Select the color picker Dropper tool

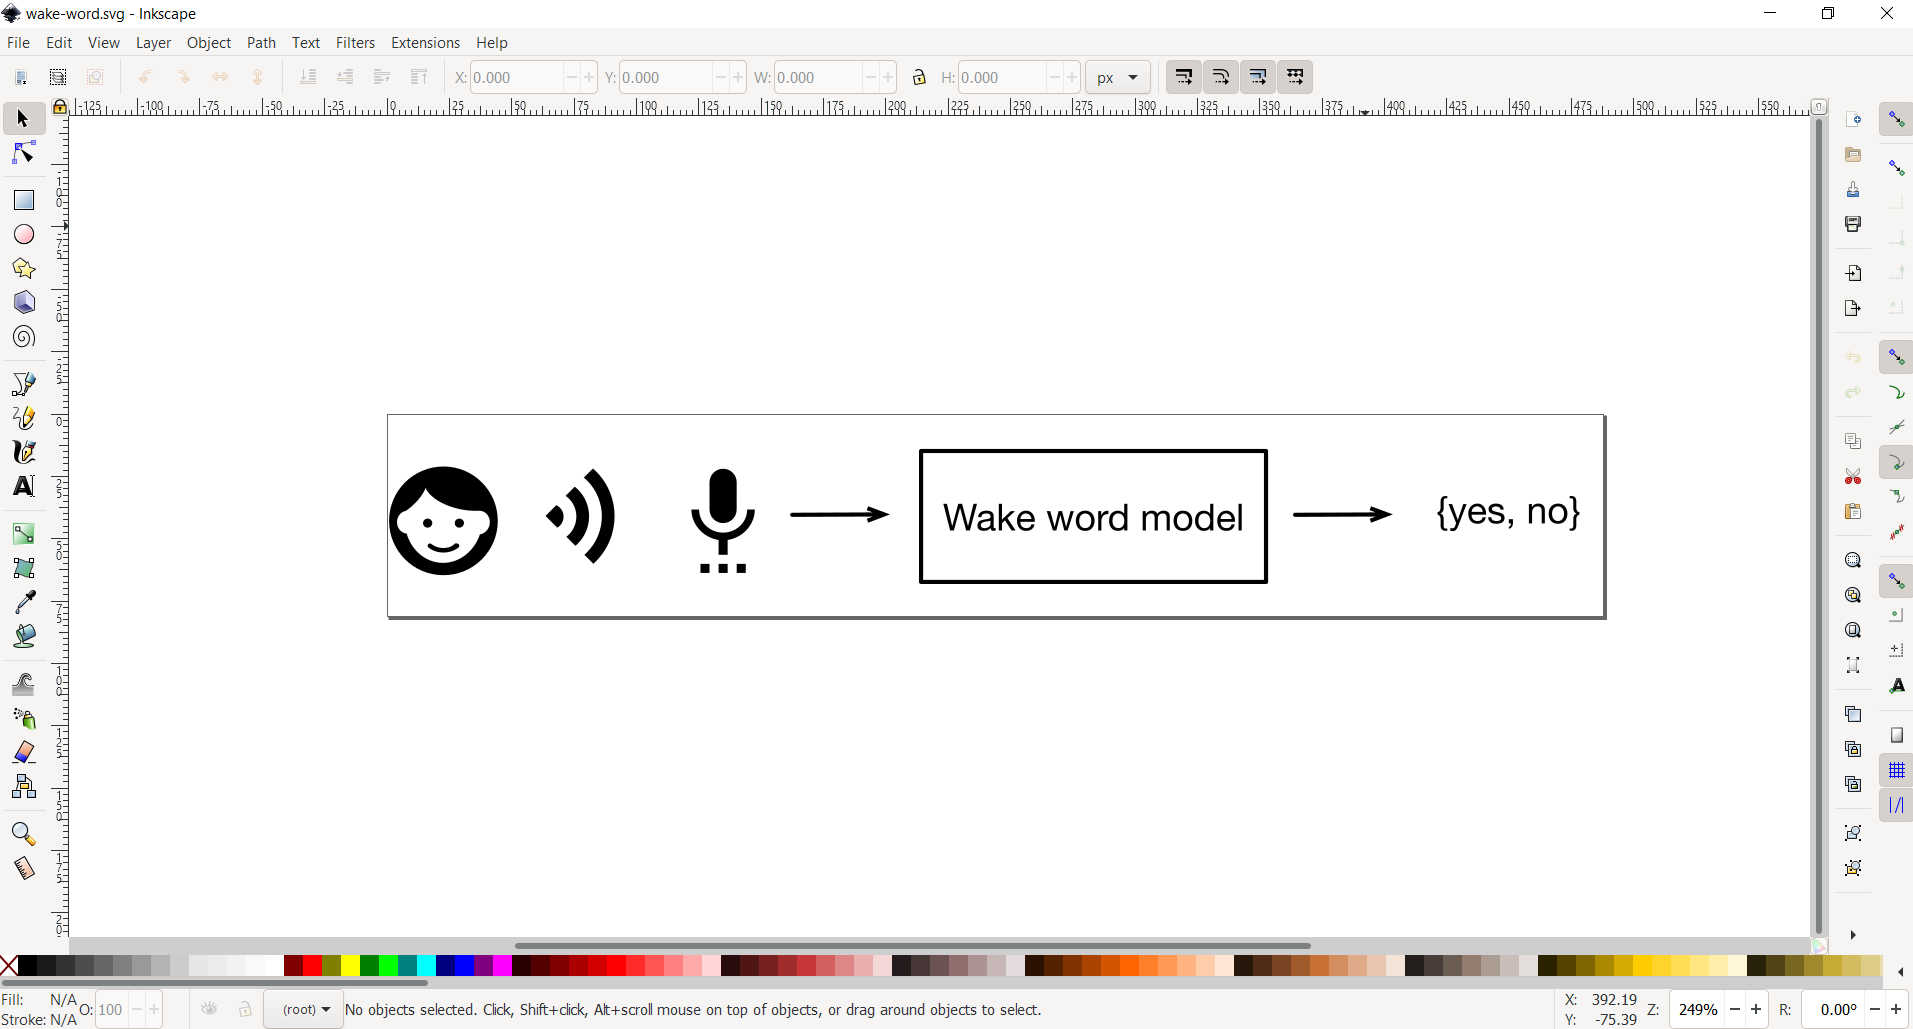point(23,601)
